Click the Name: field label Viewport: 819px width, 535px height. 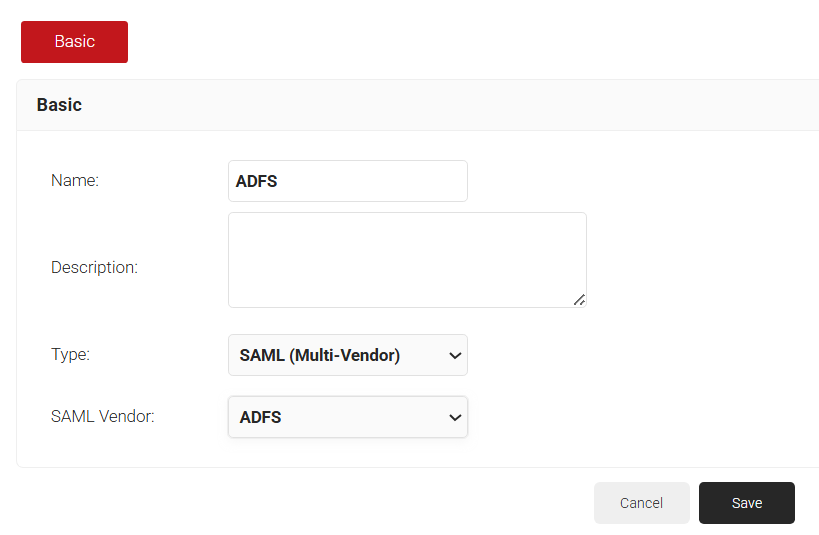click(x=75, y=181)
